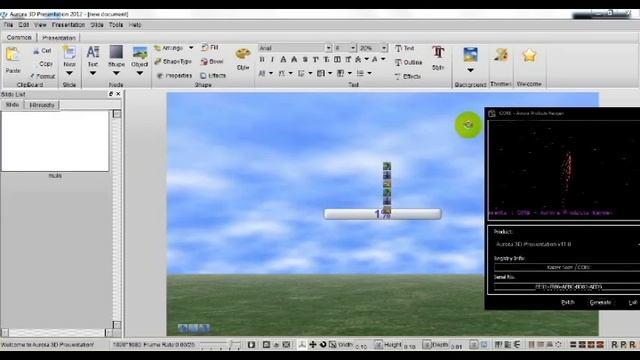This screenshot has height=360, width=640.
Task: Open the Tools menu
Action: (116, 25)
